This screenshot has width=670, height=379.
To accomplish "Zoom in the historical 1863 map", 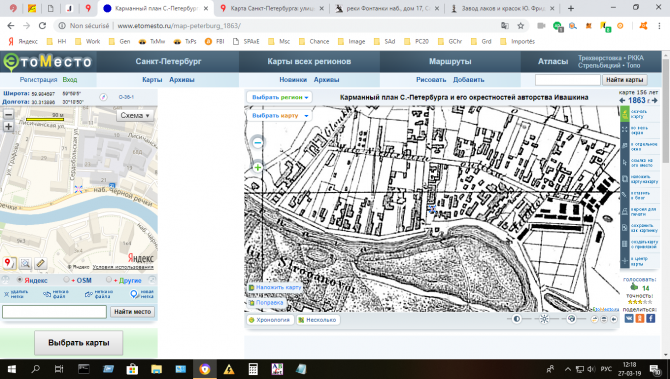I will pyautogui.click(x=258, y=167).
